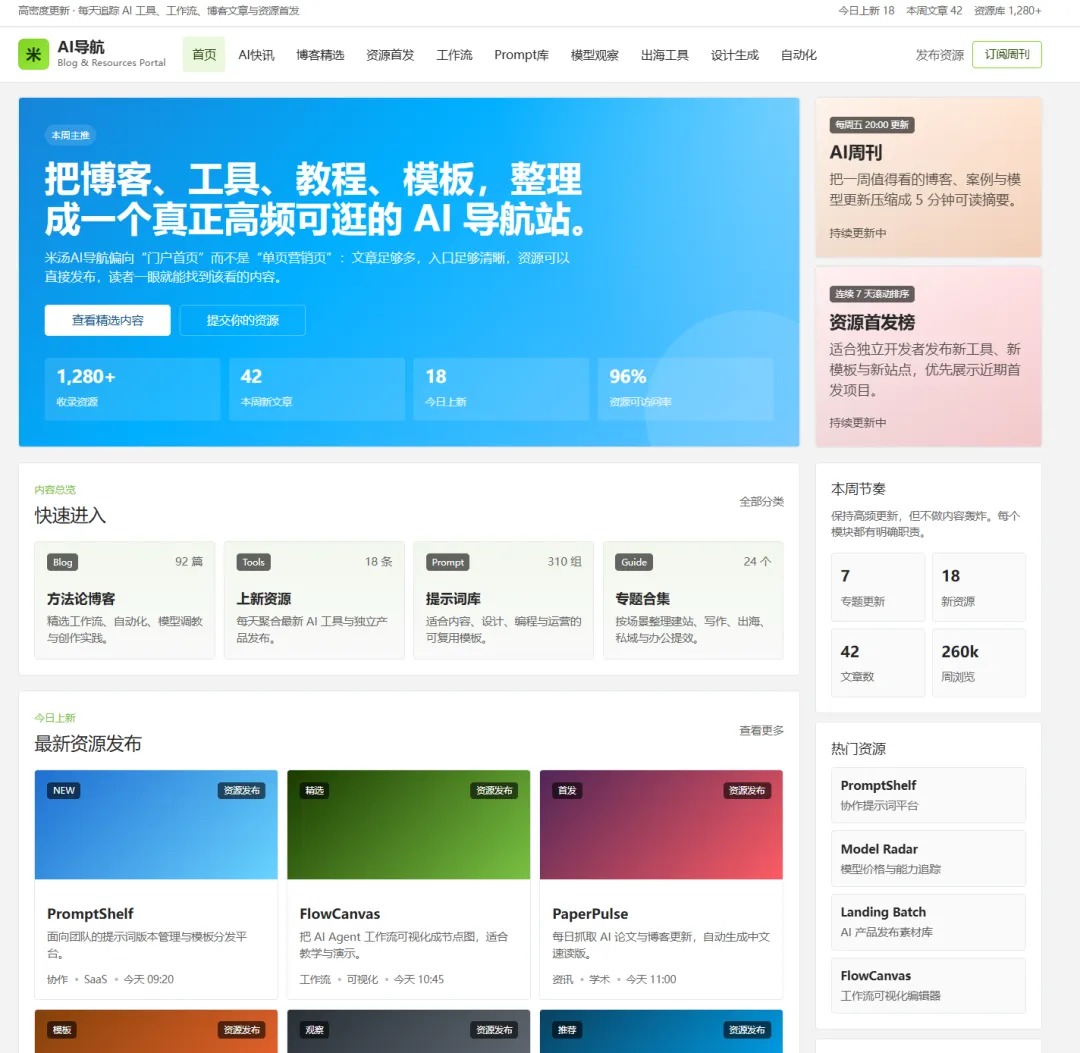Viewport: 1080px width, 1053px height.
Task: Click 查看精选内容 button in hero banner
Action: pyautogui.click(x=107, y=320)
